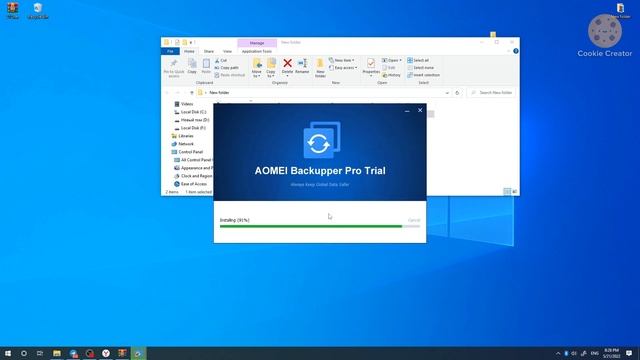Open the New item dropdown

pos(342,60)
